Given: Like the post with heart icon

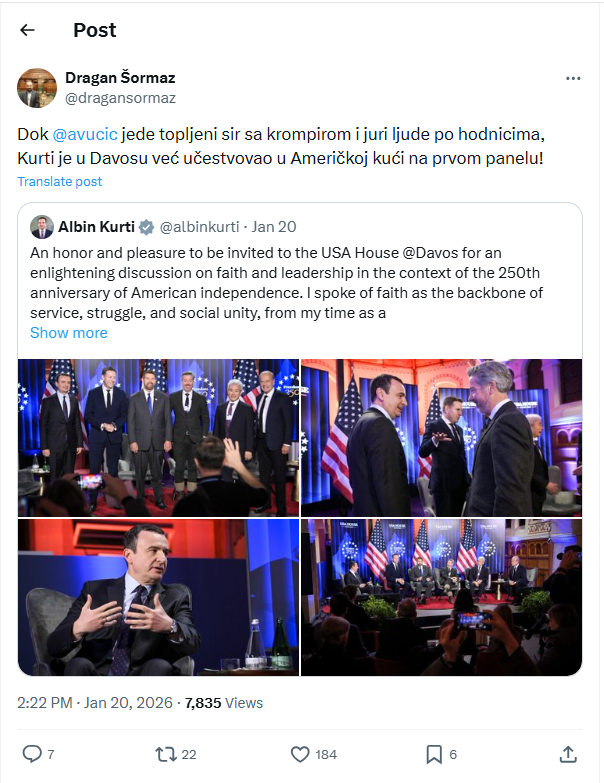Looking at the screenshot, I should [300, 754].
